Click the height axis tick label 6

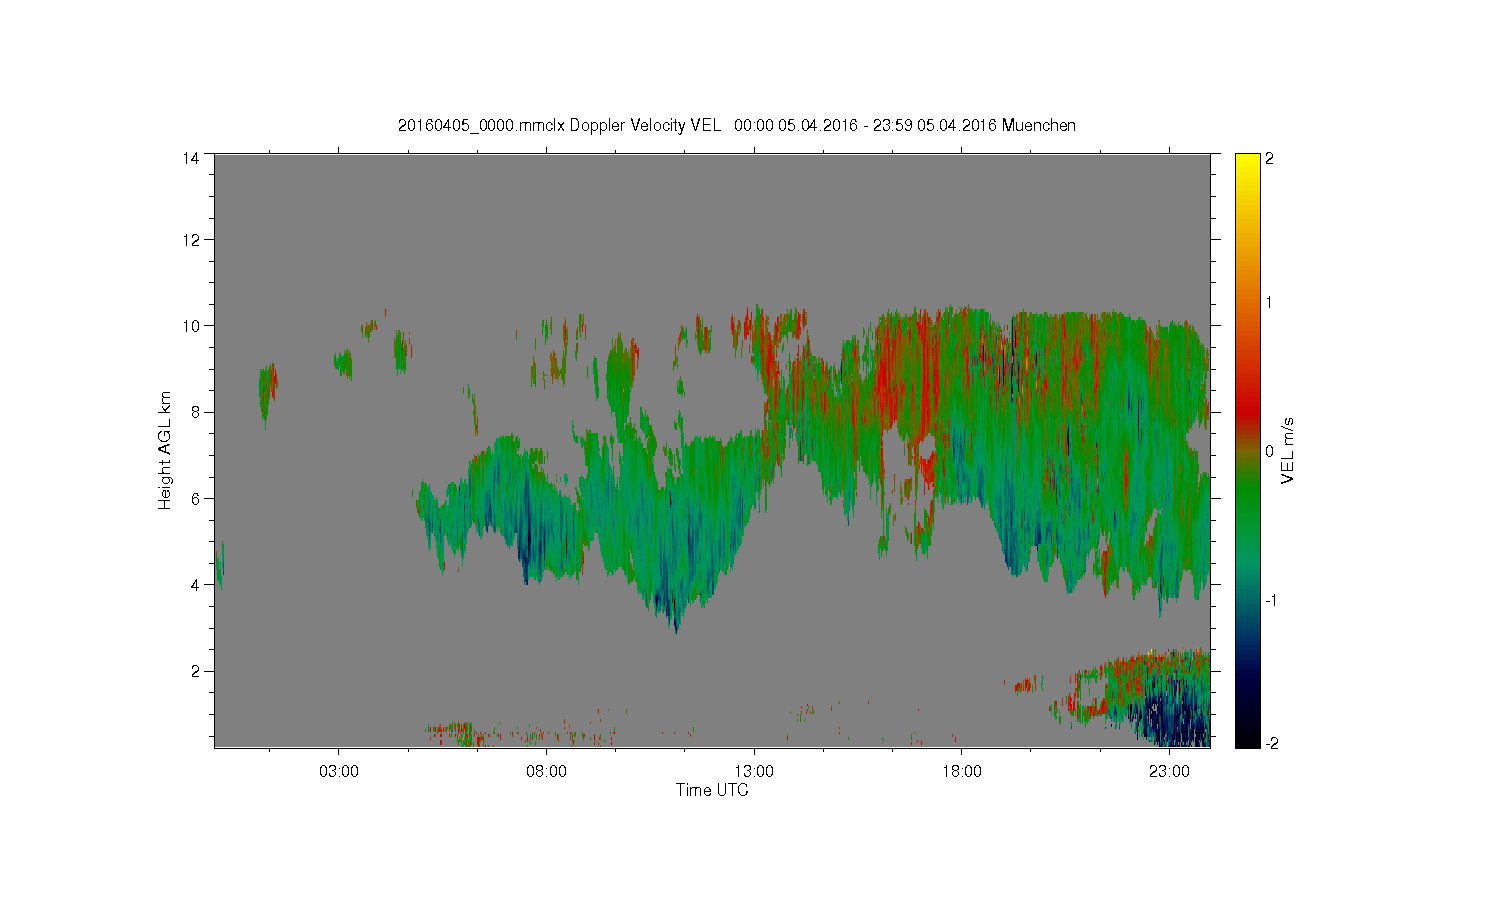pos(195,498)
